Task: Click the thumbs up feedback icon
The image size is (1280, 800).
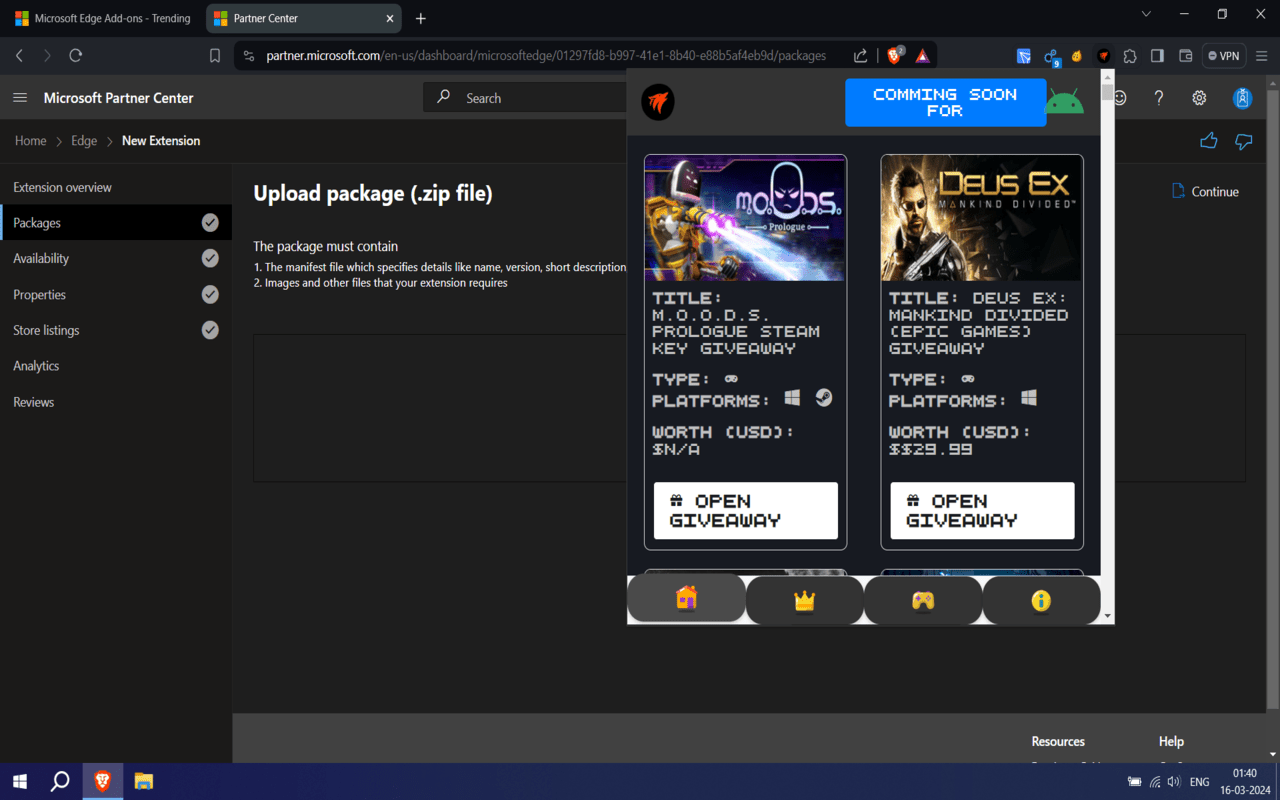Action: point(1209,141)
